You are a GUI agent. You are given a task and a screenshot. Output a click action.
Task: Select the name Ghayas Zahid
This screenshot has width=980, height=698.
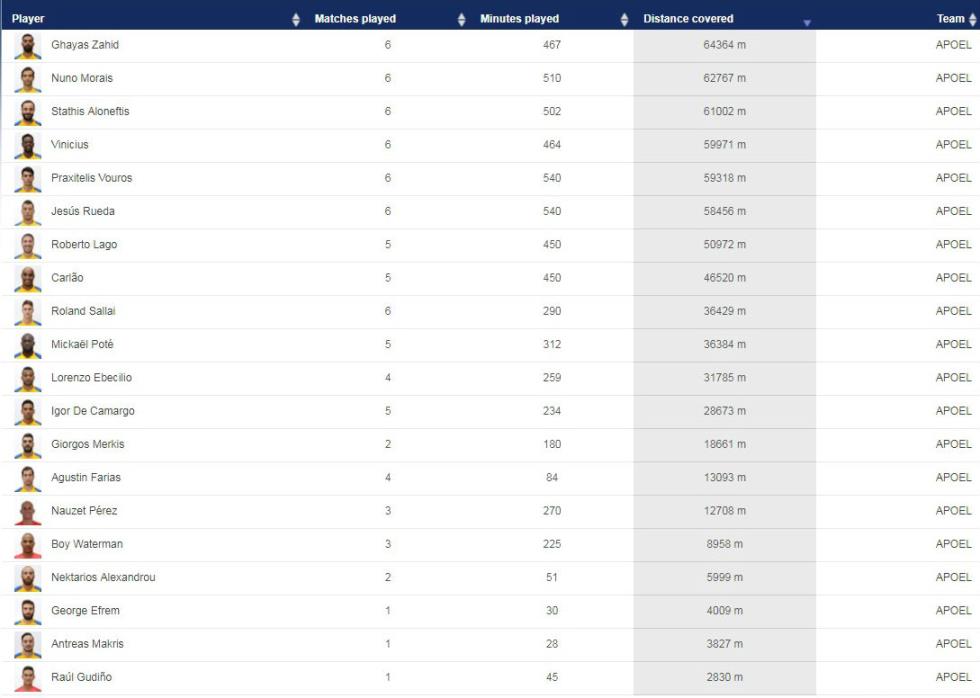(x=85, y=45)
